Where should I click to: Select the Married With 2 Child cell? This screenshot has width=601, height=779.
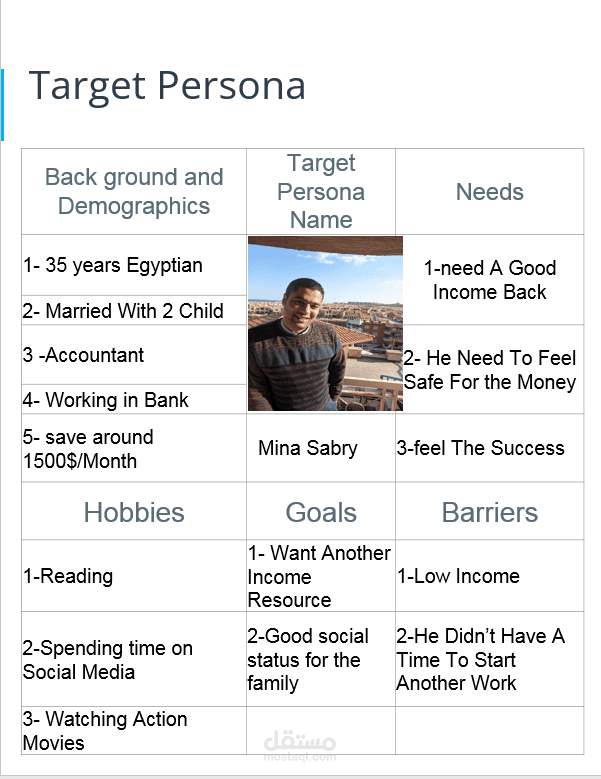click(134, 311)
